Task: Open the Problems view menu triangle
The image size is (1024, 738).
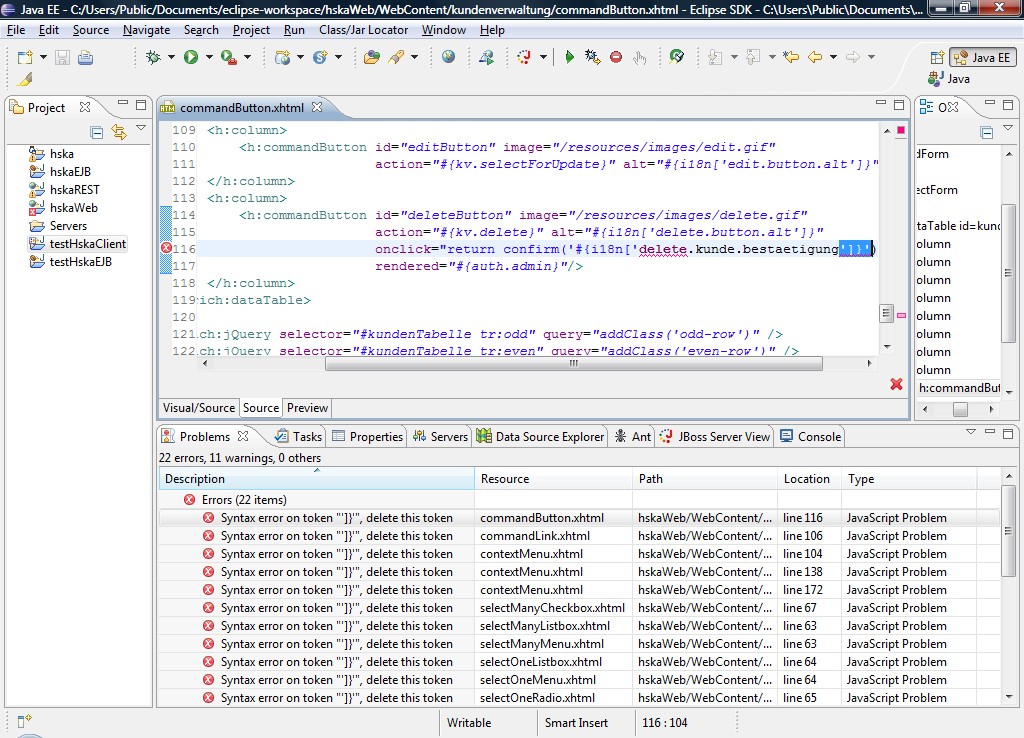Action: pyautogui.click(x=970, y=433)
